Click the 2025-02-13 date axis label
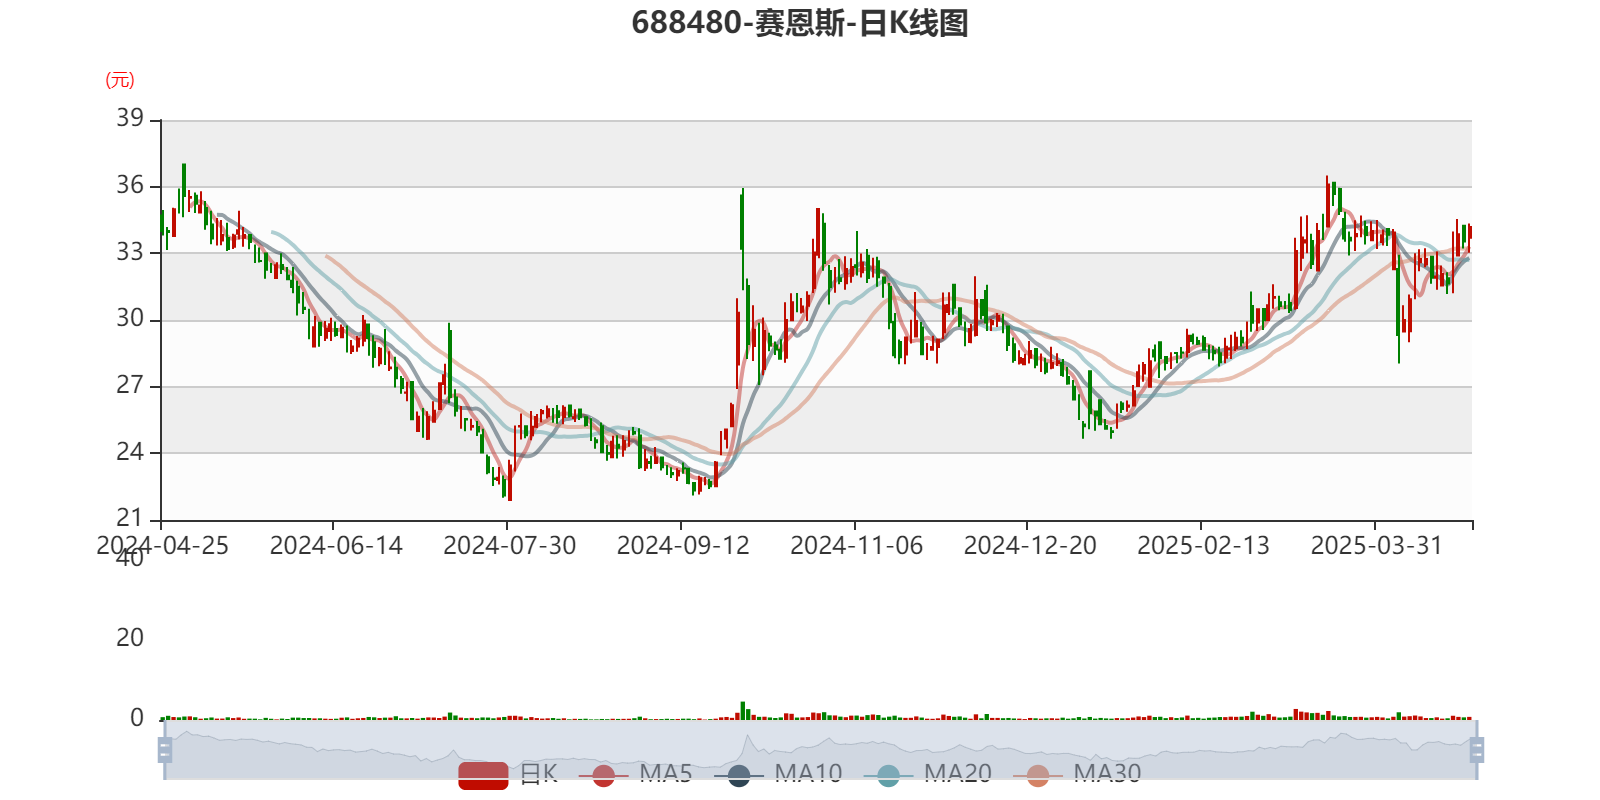The height and width of the screenshot is (800, 1600). click(x=1203, y=546)
